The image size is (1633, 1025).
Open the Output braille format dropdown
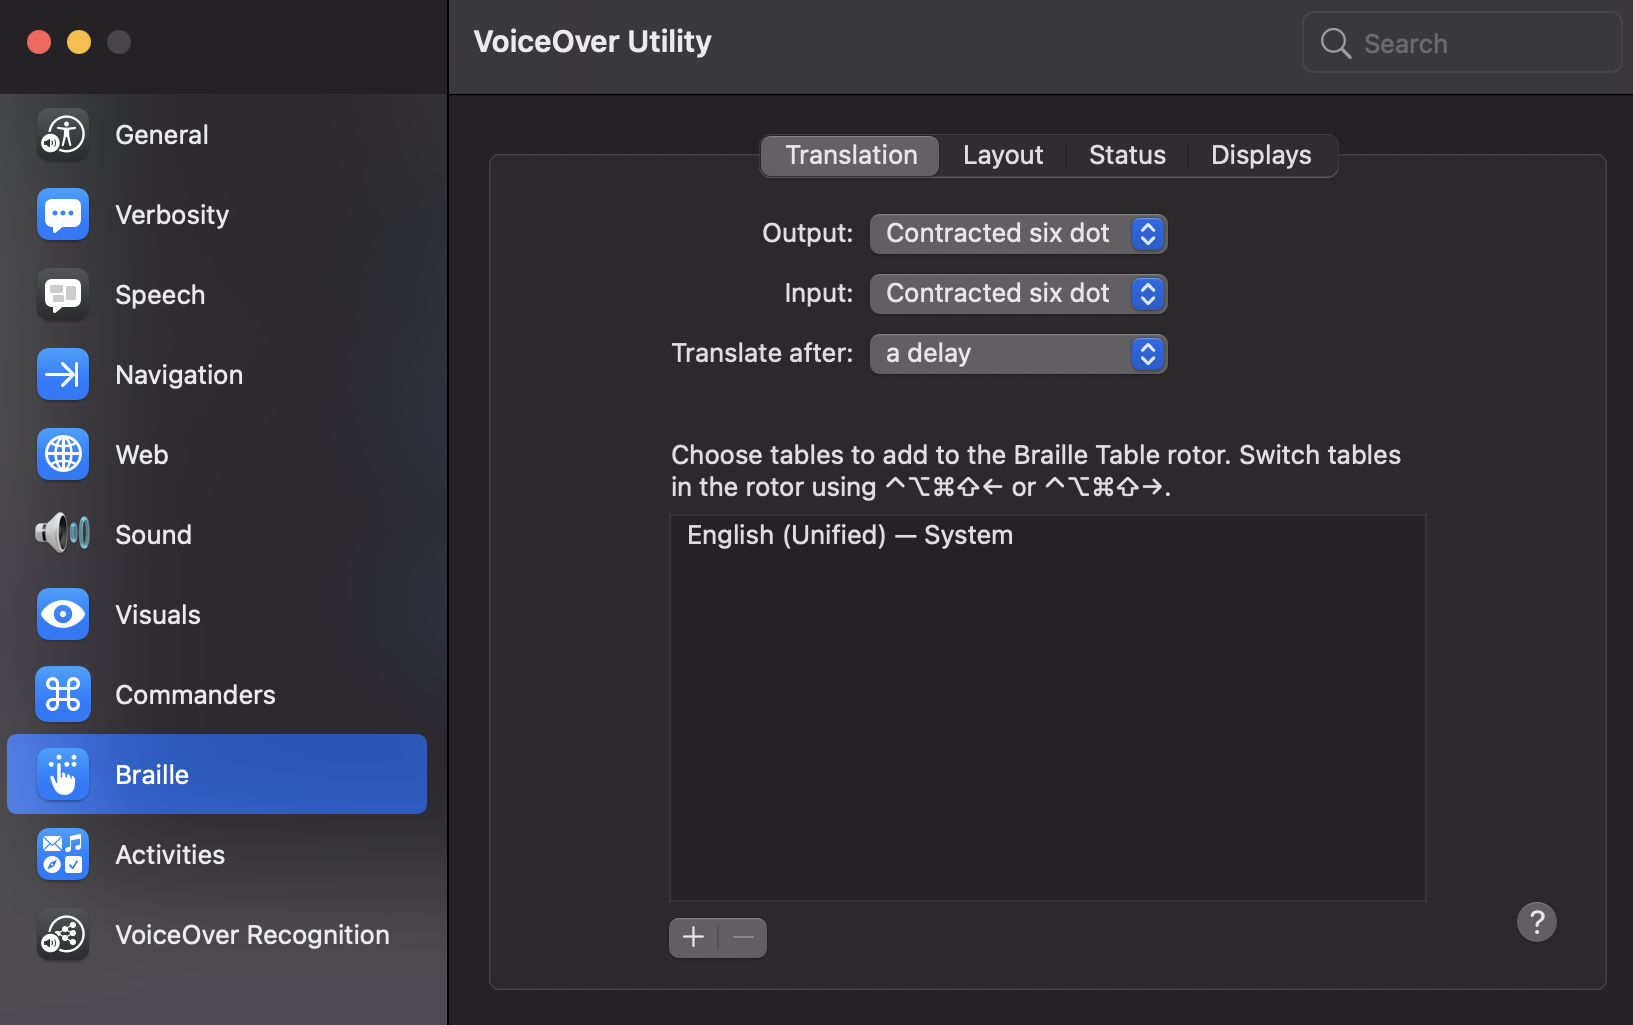coord(1018,233)
